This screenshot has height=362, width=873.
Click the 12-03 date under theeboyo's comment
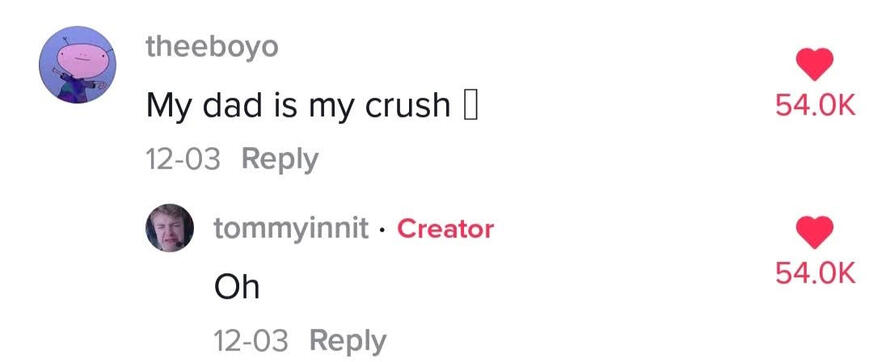point(183,160)
